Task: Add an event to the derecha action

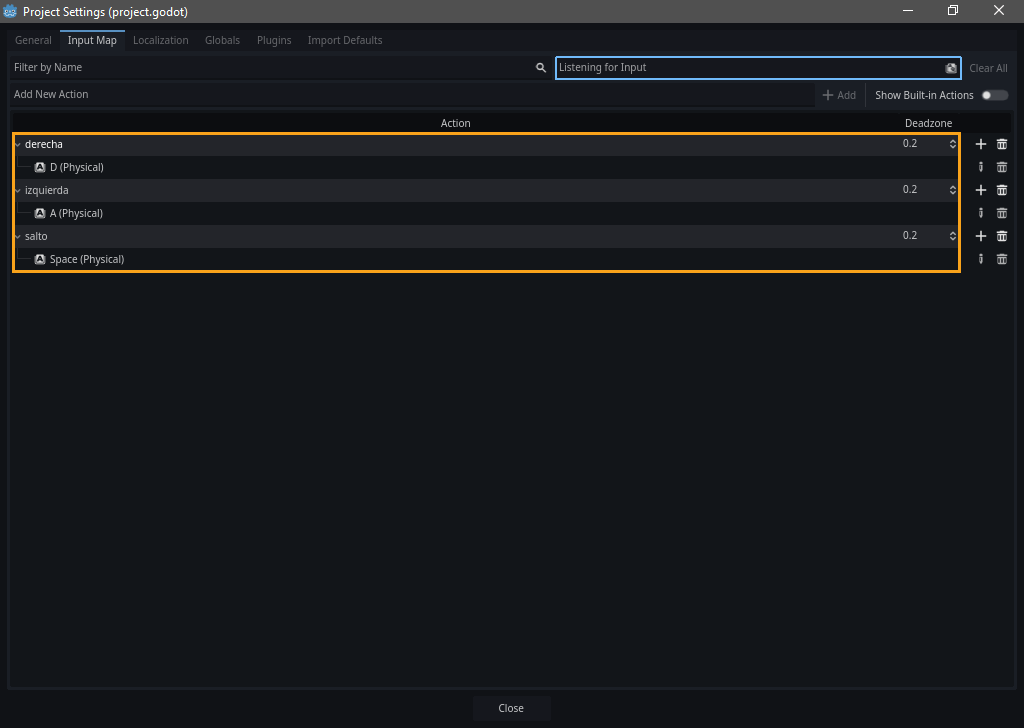Action: pyautogui.click(x=980, y=144)
